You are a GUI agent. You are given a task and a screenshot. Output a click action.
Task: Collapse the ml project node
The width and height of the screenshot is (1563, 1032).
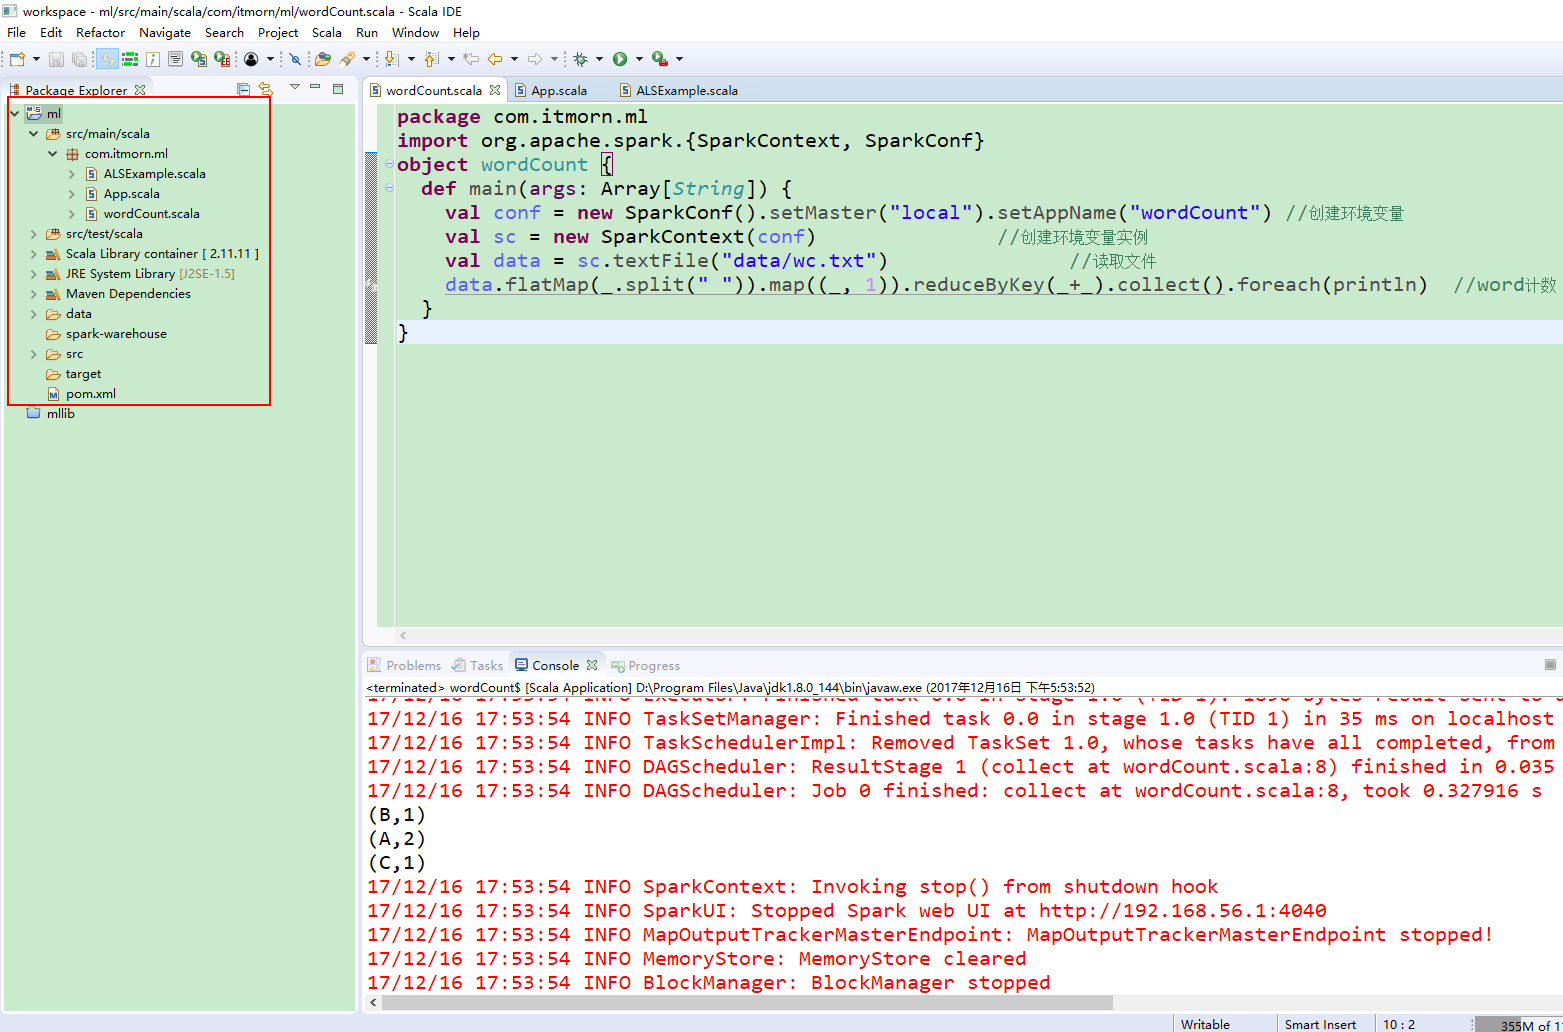coord(15,114)
